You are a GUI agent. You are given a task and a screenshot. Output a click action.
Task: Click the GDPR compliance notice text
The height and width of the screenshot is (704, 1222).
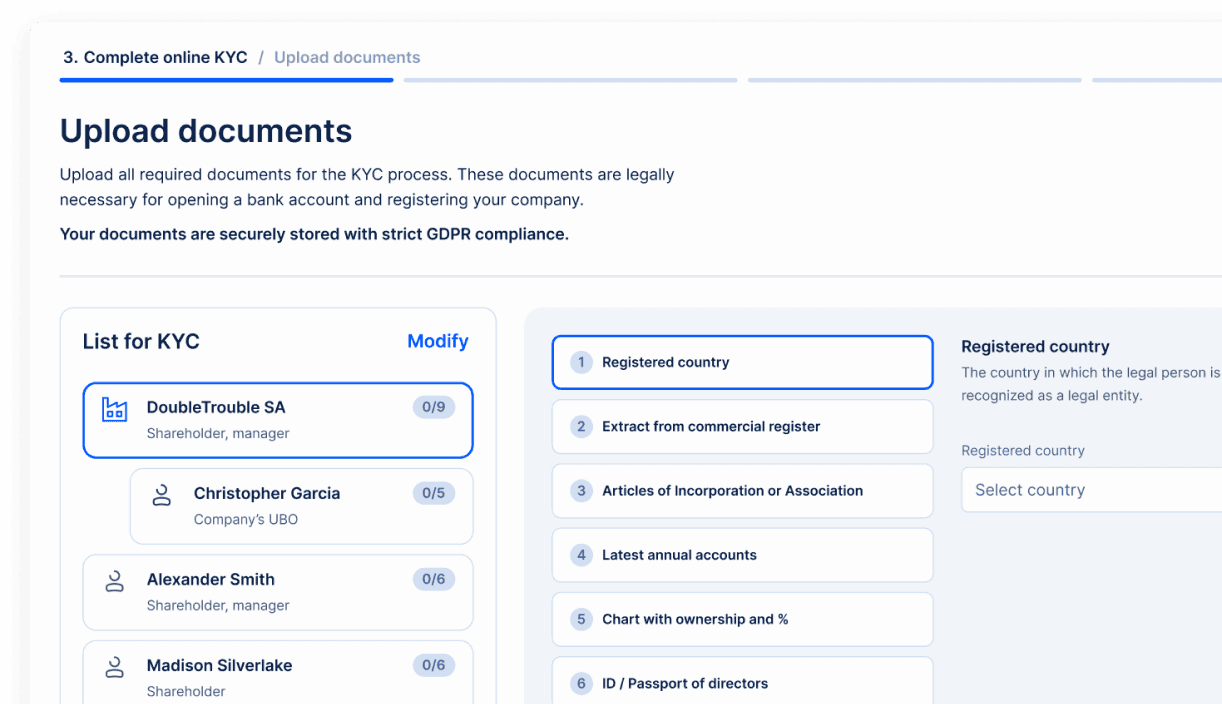[x=314, y=234]
